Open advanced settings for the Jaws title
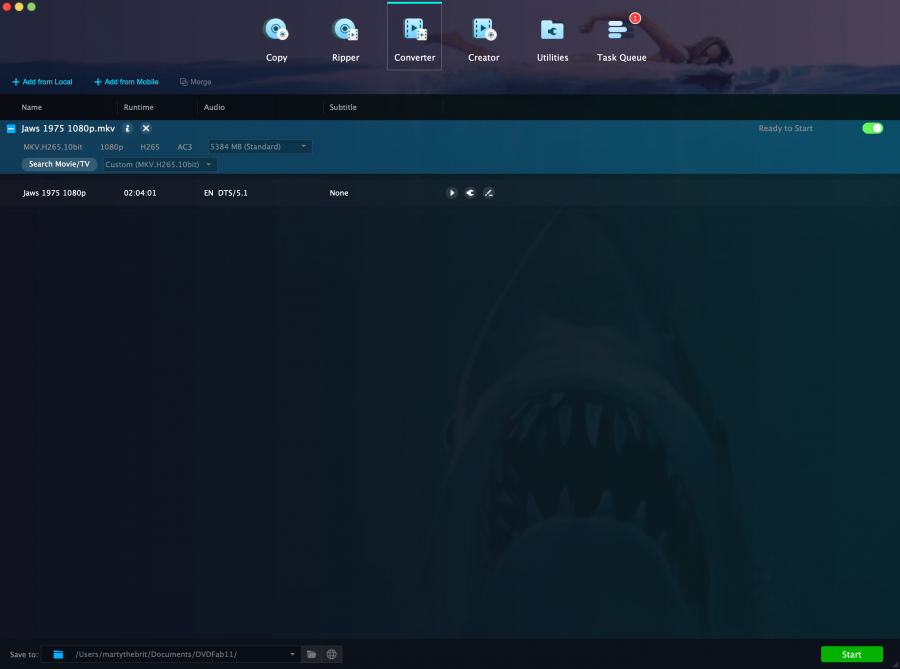This screenshot has width=900, height=669. 470,193
